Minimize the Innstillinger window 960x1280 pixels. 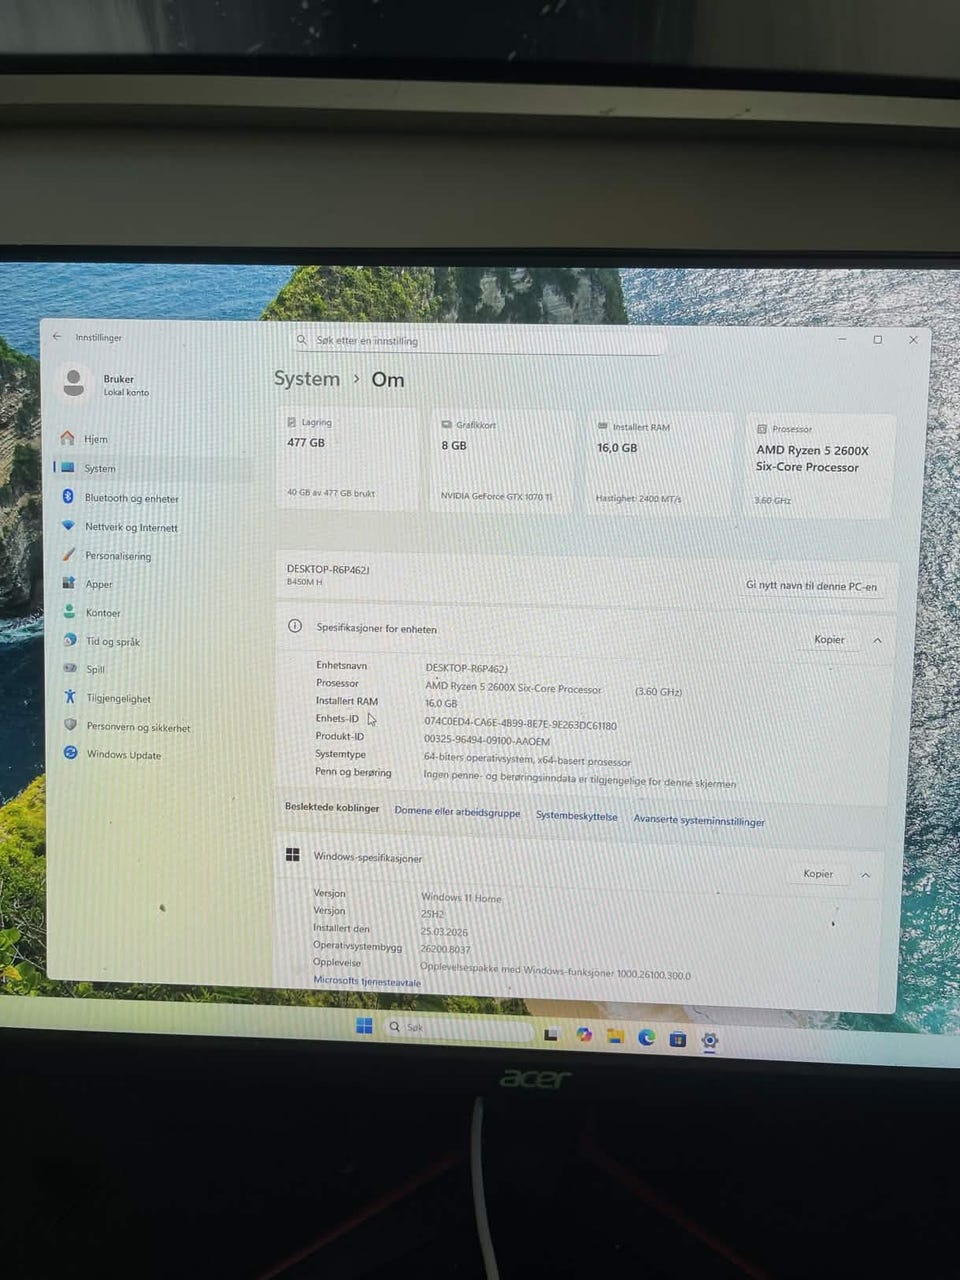point(843,339)
